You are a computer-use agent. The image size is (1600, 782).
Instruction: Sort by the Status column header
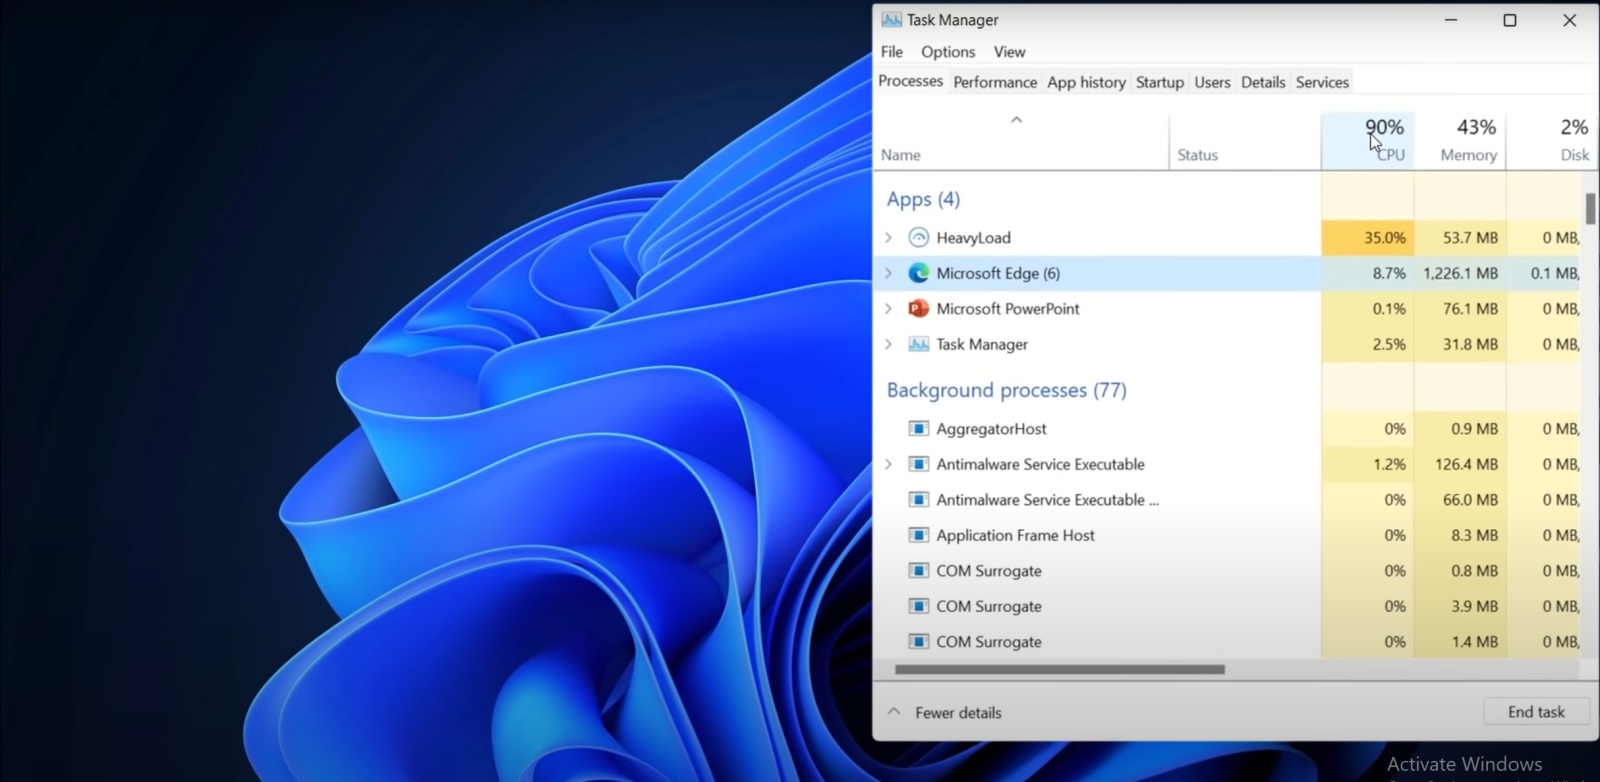pyautogui.click(x=1245, y=140)
